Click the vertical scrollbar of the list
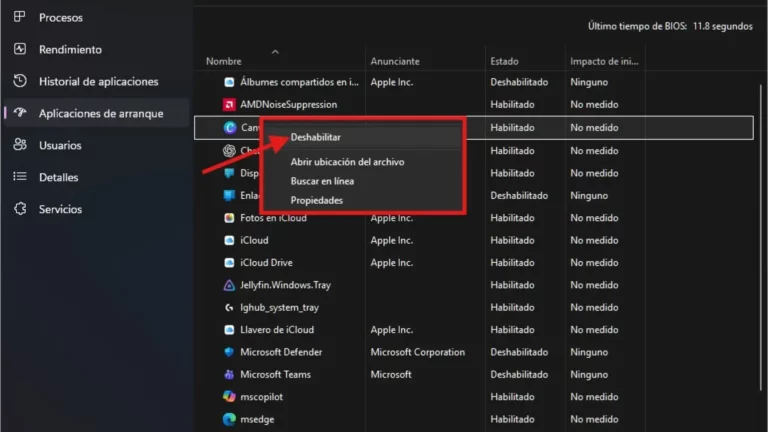 [761, 238]
